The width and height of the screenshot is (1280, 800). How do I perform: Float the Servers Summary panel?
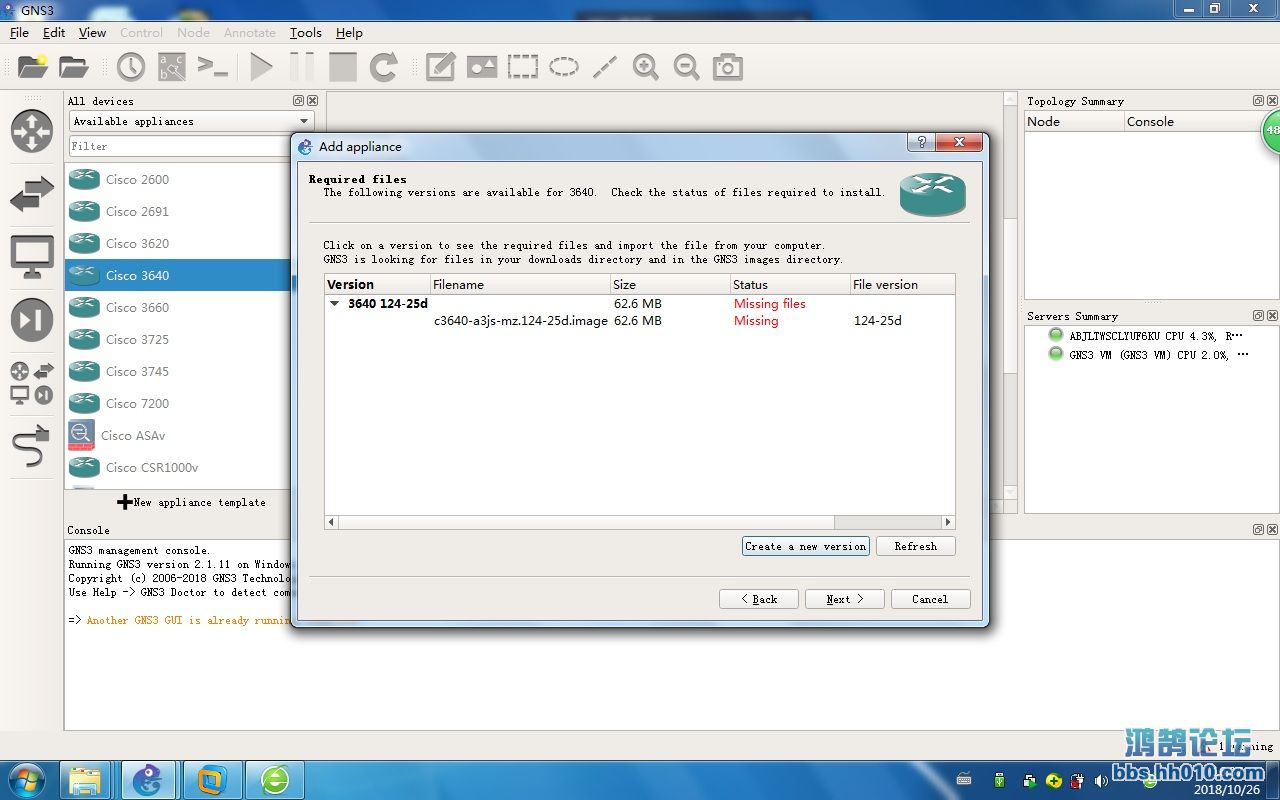pos(1258,316)
